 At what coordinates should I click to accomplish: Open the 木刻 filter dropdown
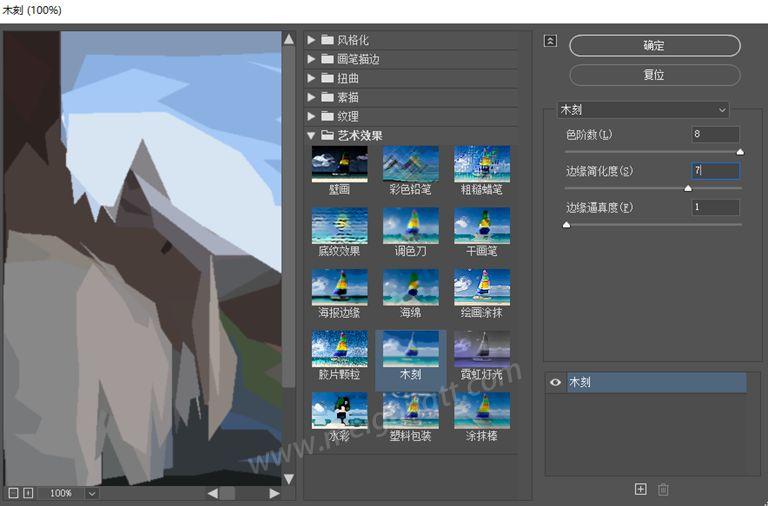click(x=643, y=110)
